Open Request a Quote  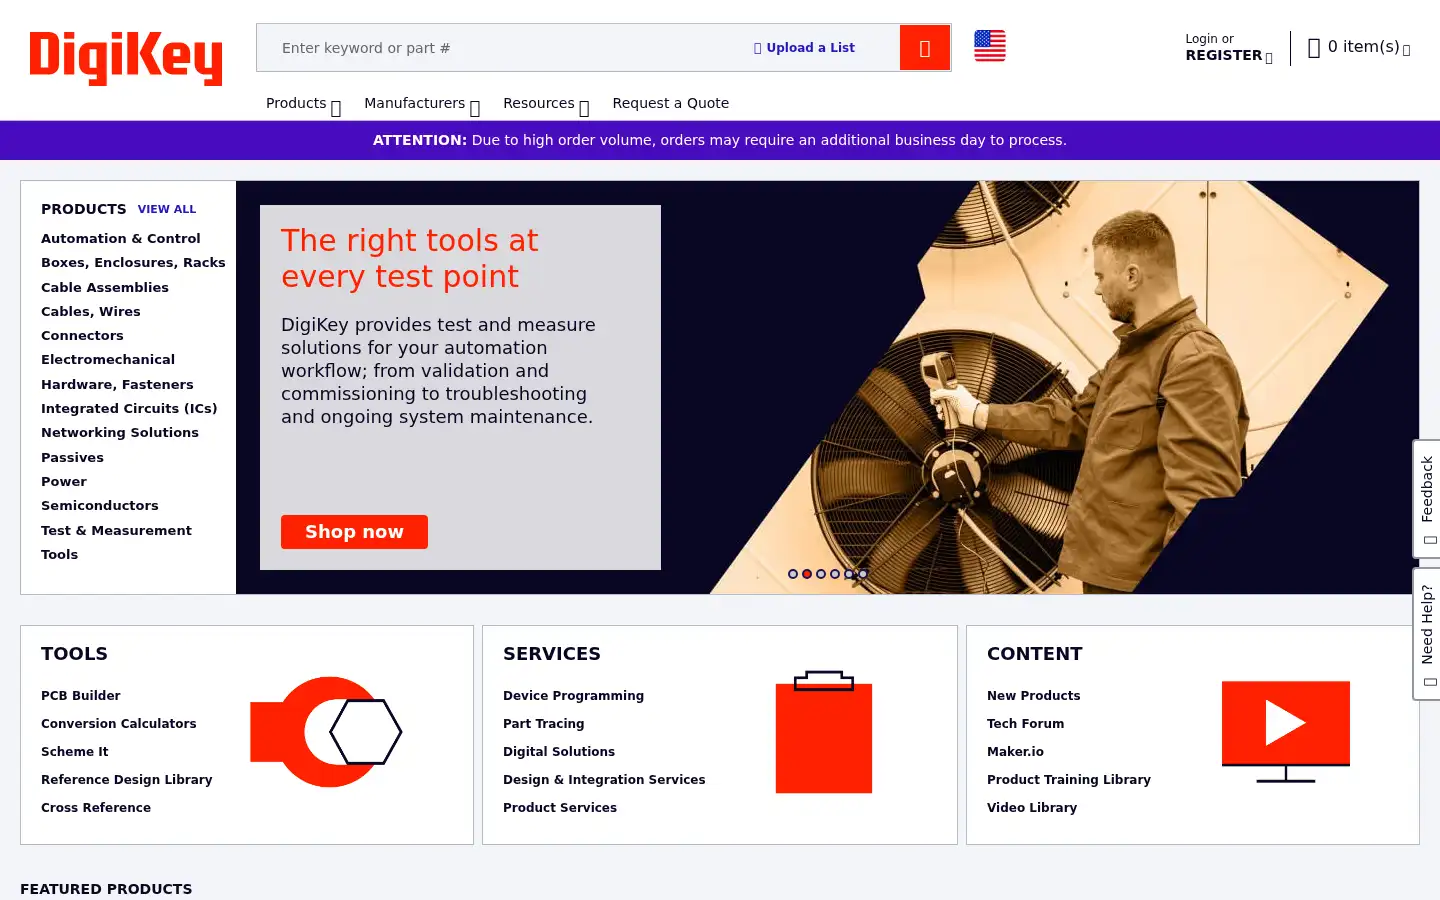(671, 103)
